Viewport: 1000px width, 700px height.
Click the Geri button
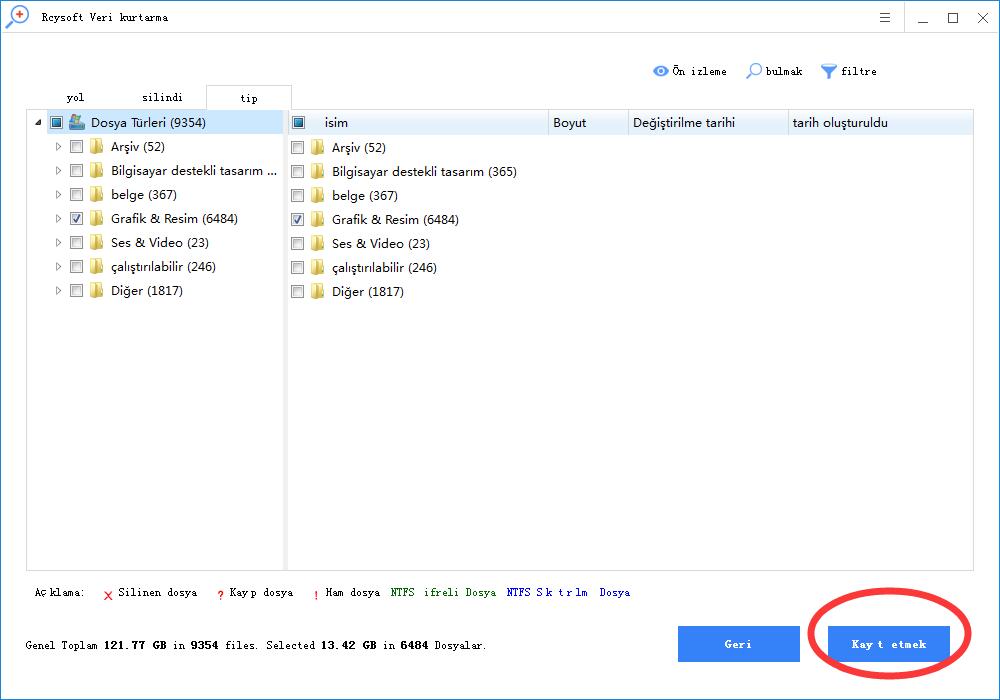tap(739, 644)
